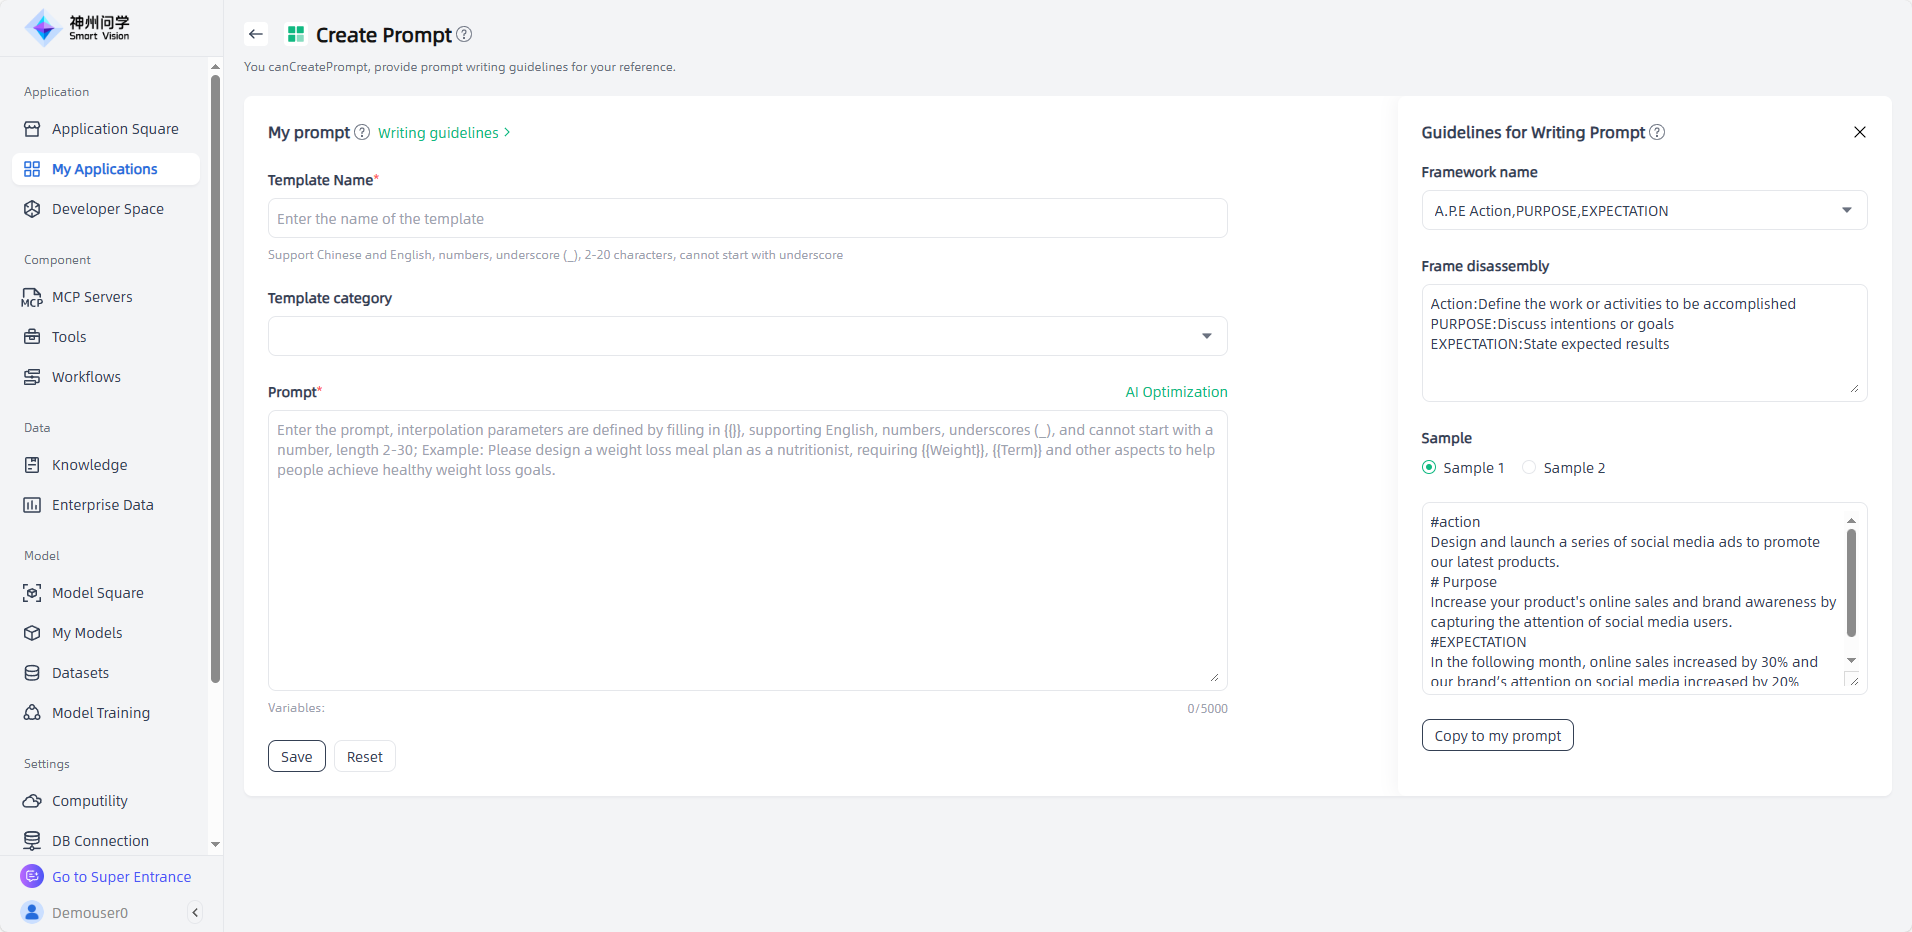Screen dimensions: 1912x932
Task: Click the Knowledge sidebar icon
Action: [x=32, y=465]
